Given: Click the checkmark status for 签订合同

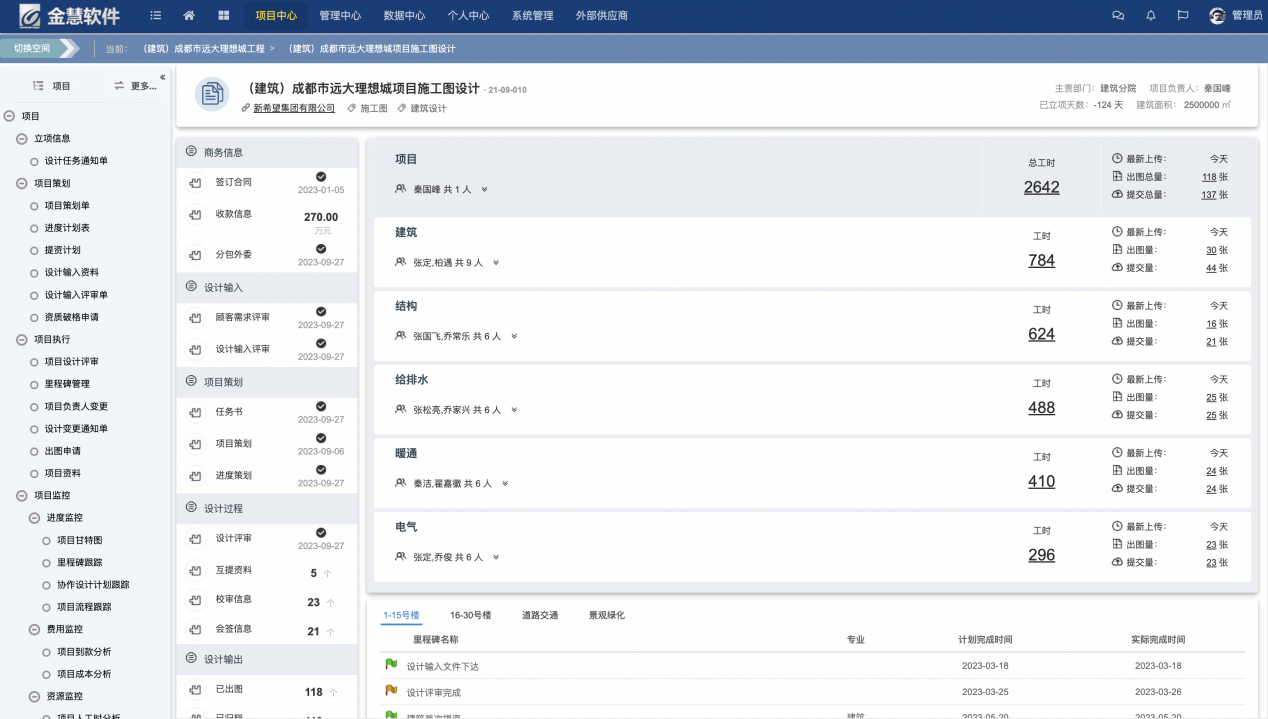Looking at the screenshot, I should coord(321,177).
